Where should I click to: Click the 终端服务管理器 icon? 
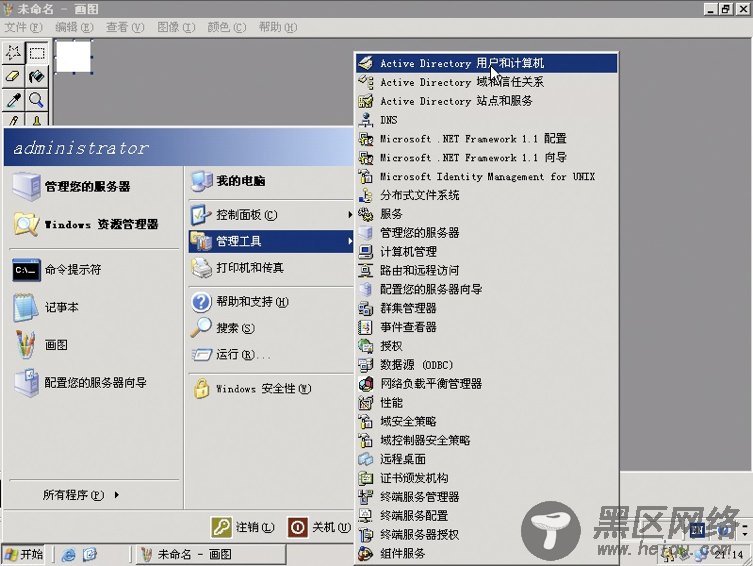click(365, 496)
